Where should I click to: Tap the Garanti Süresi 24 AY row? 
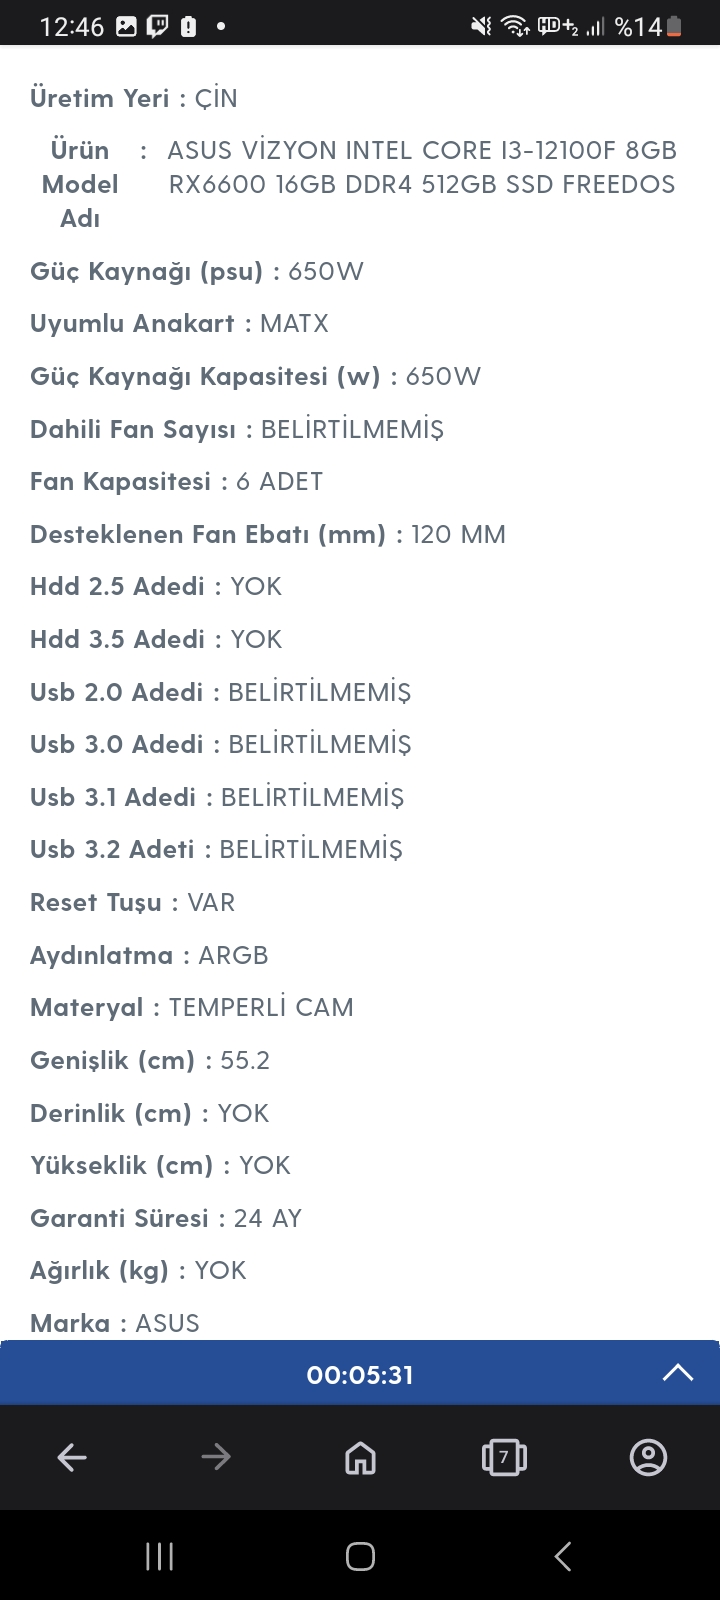166,1218
